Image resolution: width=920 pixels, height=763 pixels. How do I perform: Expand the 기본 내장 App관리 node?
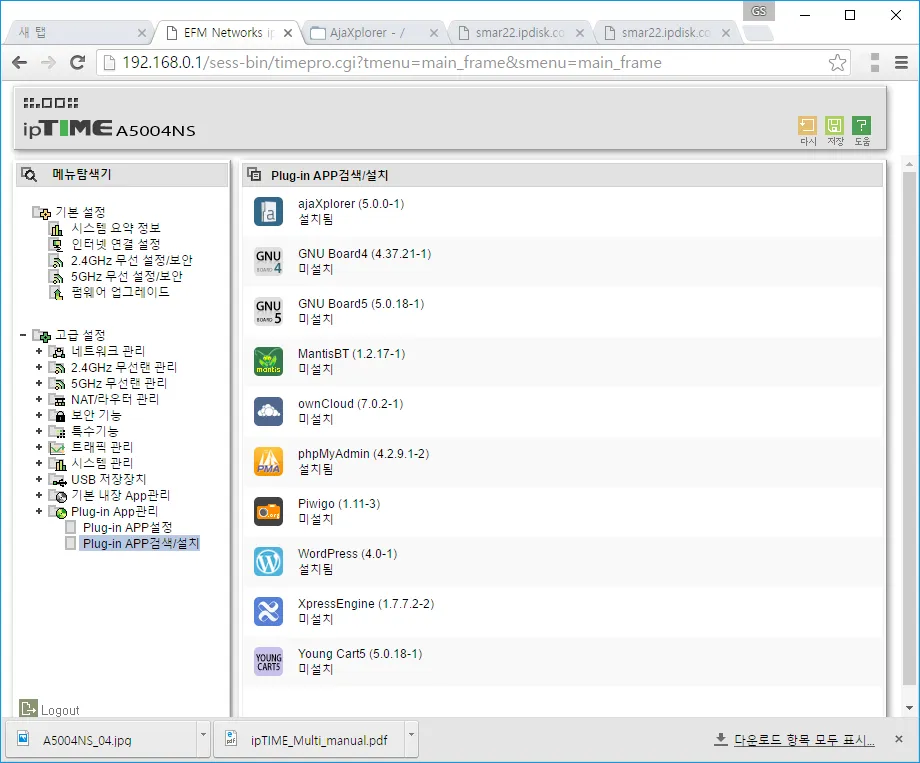[x=39, y=495]
